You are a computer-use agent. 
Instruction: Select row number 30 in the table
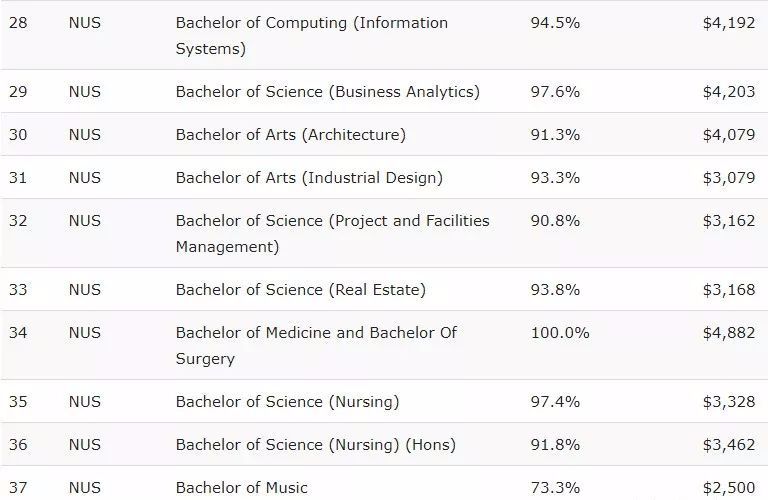click(18, 135)
